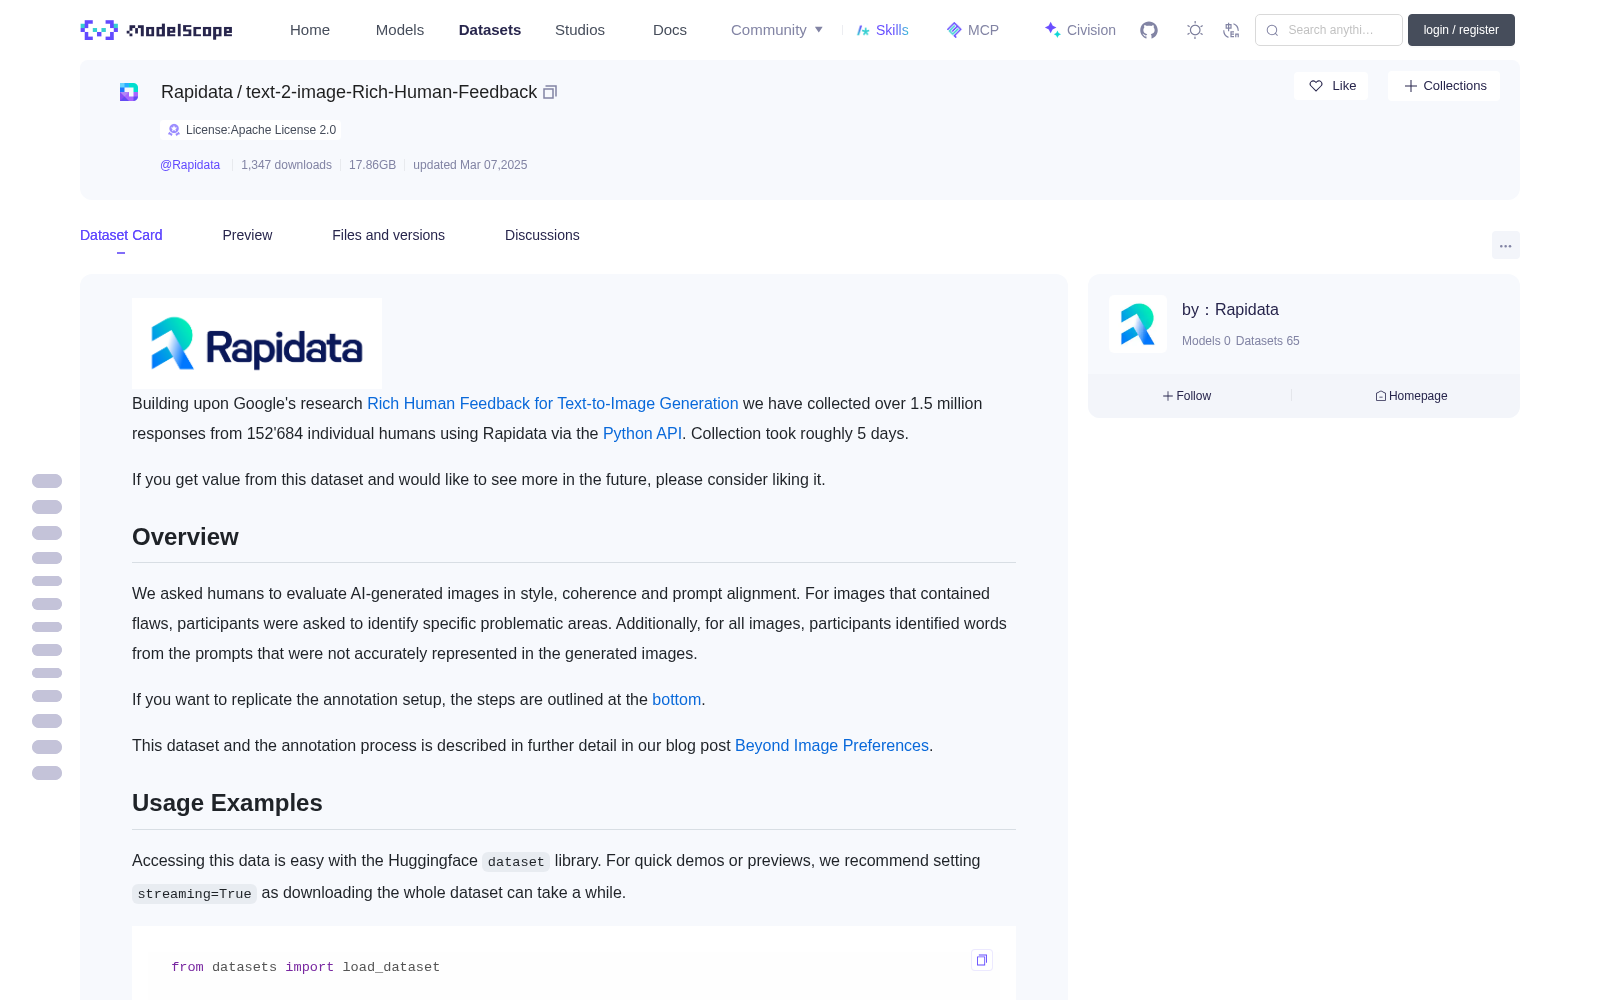Image resolution: width=1600 pixels, height=1000 pixels.
Task: Click the first table-of-contents pill marker
Action: point(47,481)
